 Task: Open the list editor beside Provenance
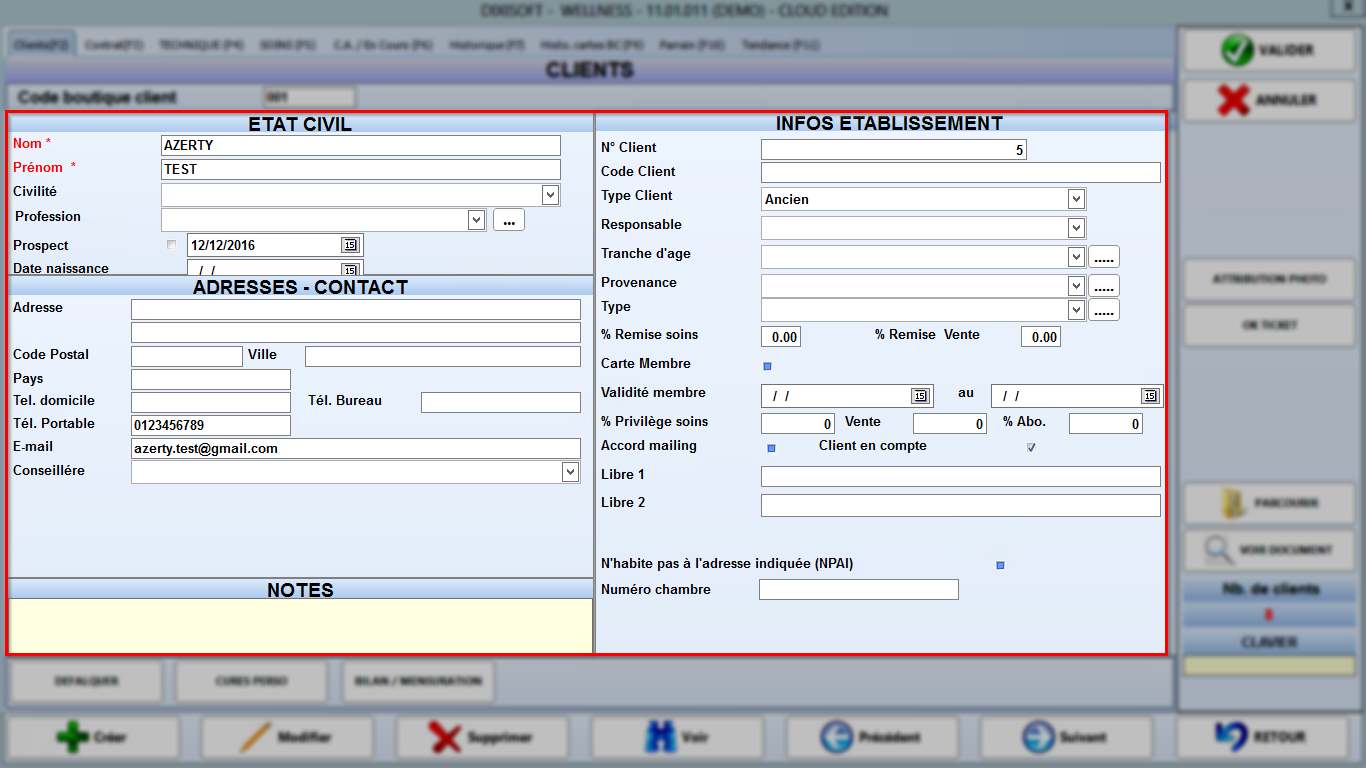[x=1103, y=285]
